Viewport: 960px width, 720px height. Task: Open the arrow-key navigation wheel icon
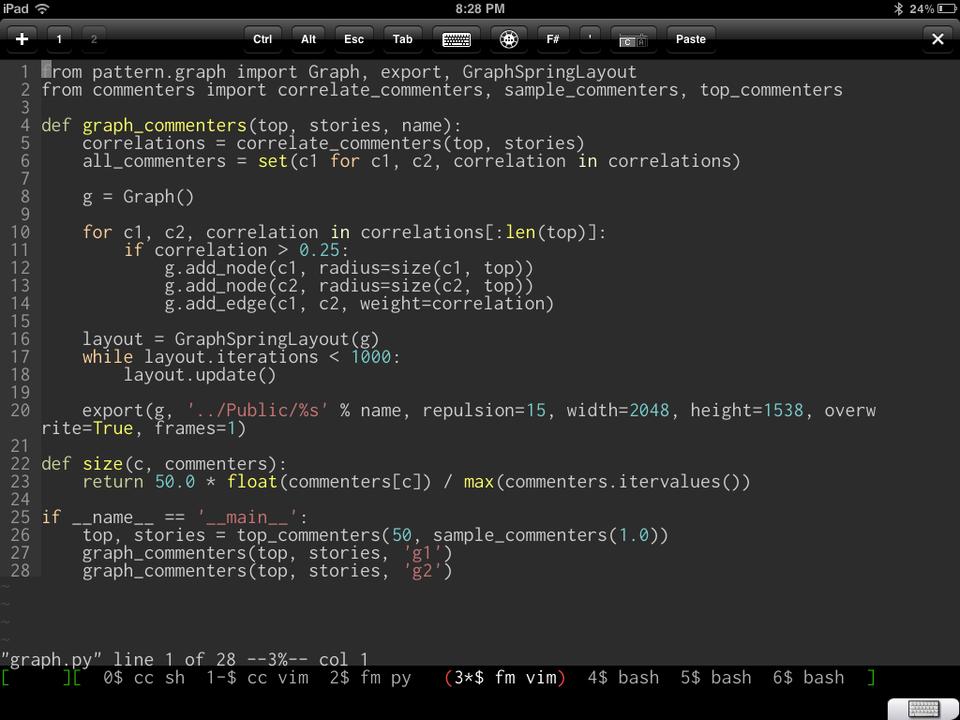click(x=508, y=39)
